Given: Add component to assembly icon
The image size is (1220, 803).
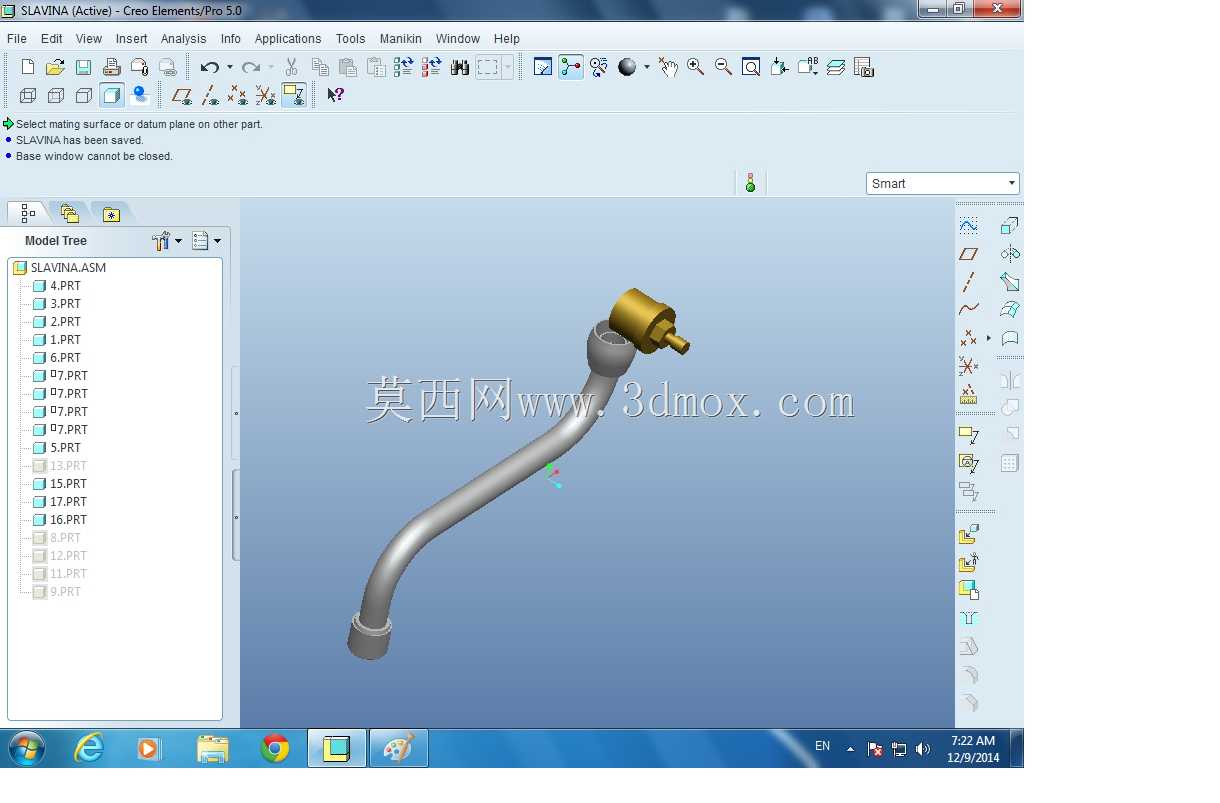Looking at the screenshot, I should point(968,535).
